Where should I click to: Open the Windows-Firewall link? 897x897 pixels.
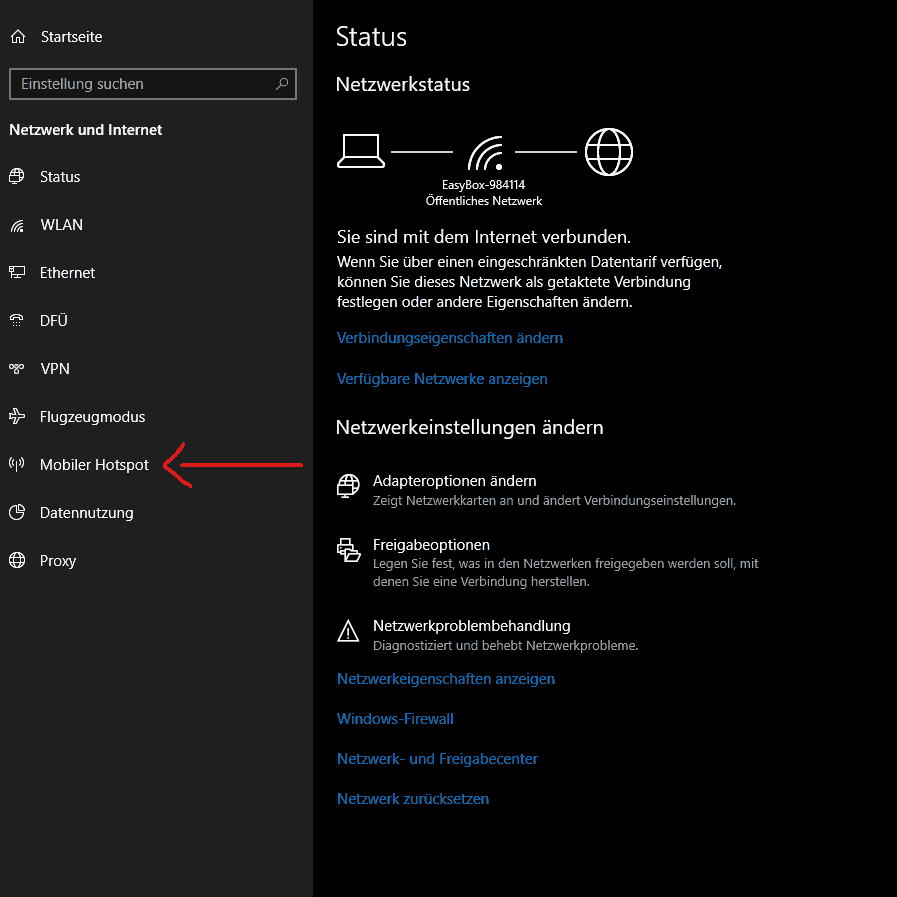click(x=395, y=719)
